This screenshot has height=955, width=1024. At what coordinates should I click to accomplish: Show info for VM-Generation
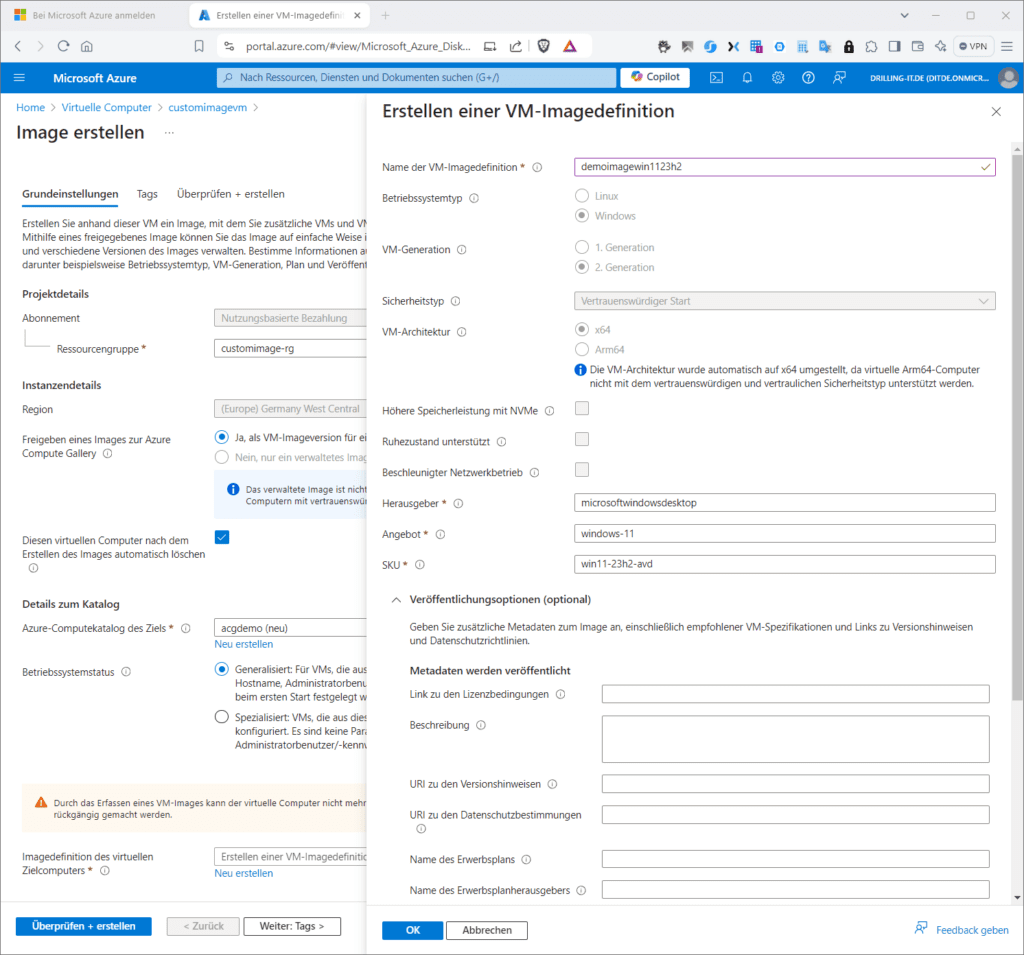[462, 250]
